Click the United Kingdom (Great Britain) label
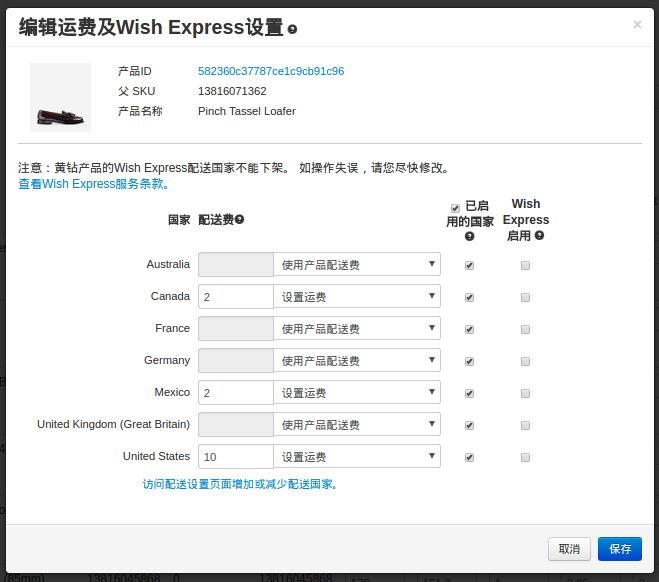 (113, 424)
